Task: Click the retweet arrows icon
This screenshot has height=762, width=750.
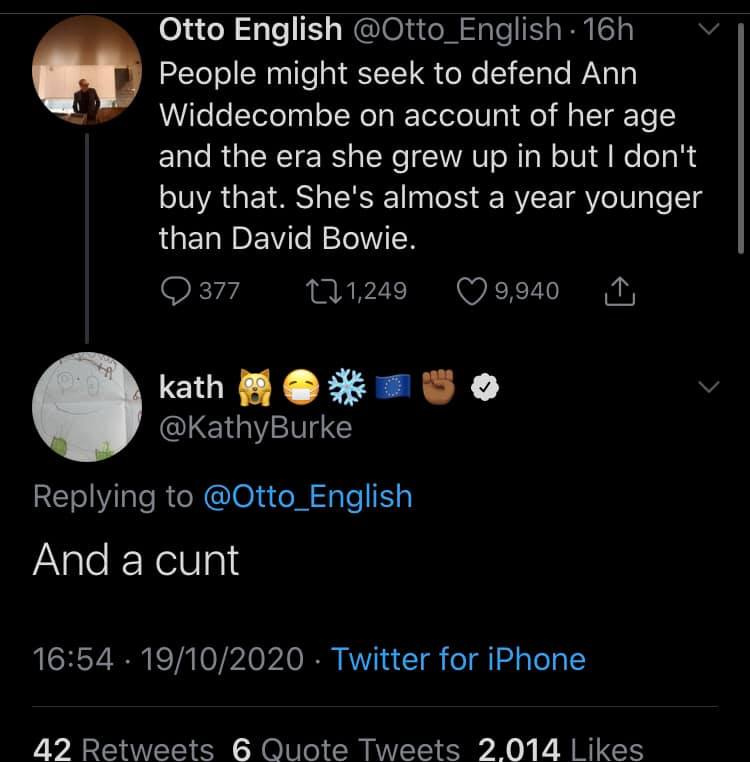Action: [x=323, y=291]
